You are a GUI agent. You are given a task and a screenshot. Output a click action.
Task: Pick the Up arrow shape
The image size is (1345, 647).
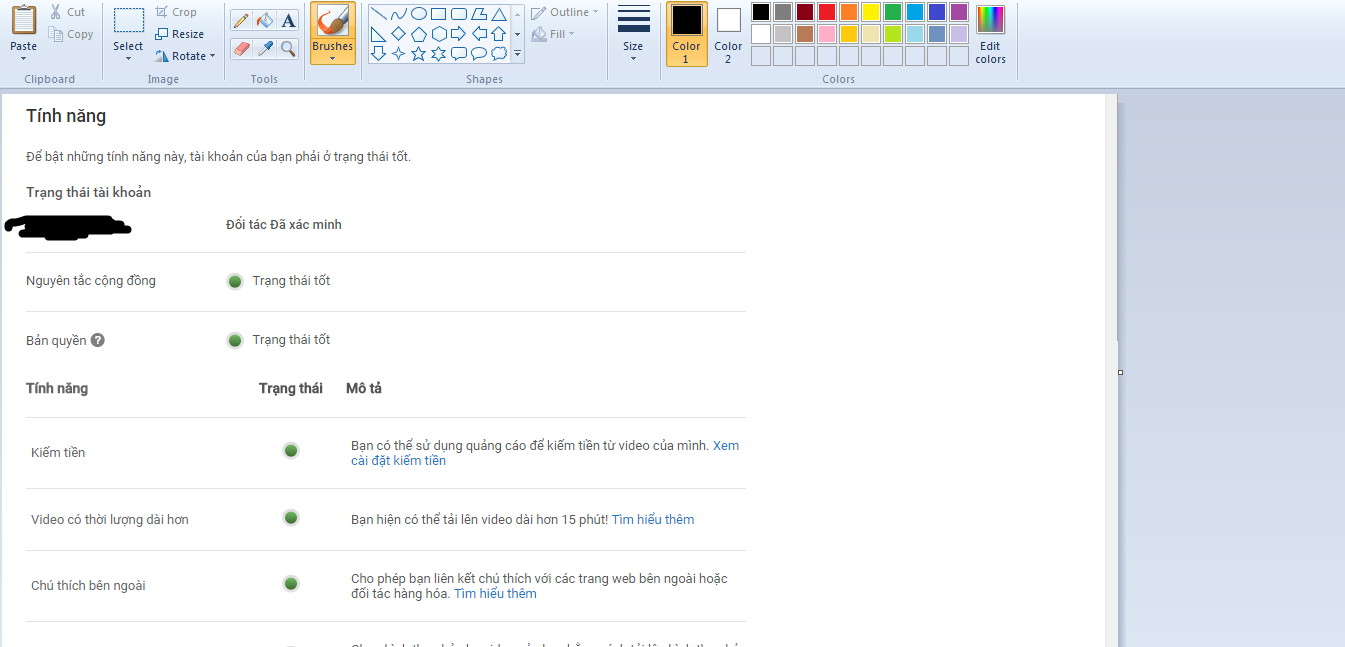[499, 34]
